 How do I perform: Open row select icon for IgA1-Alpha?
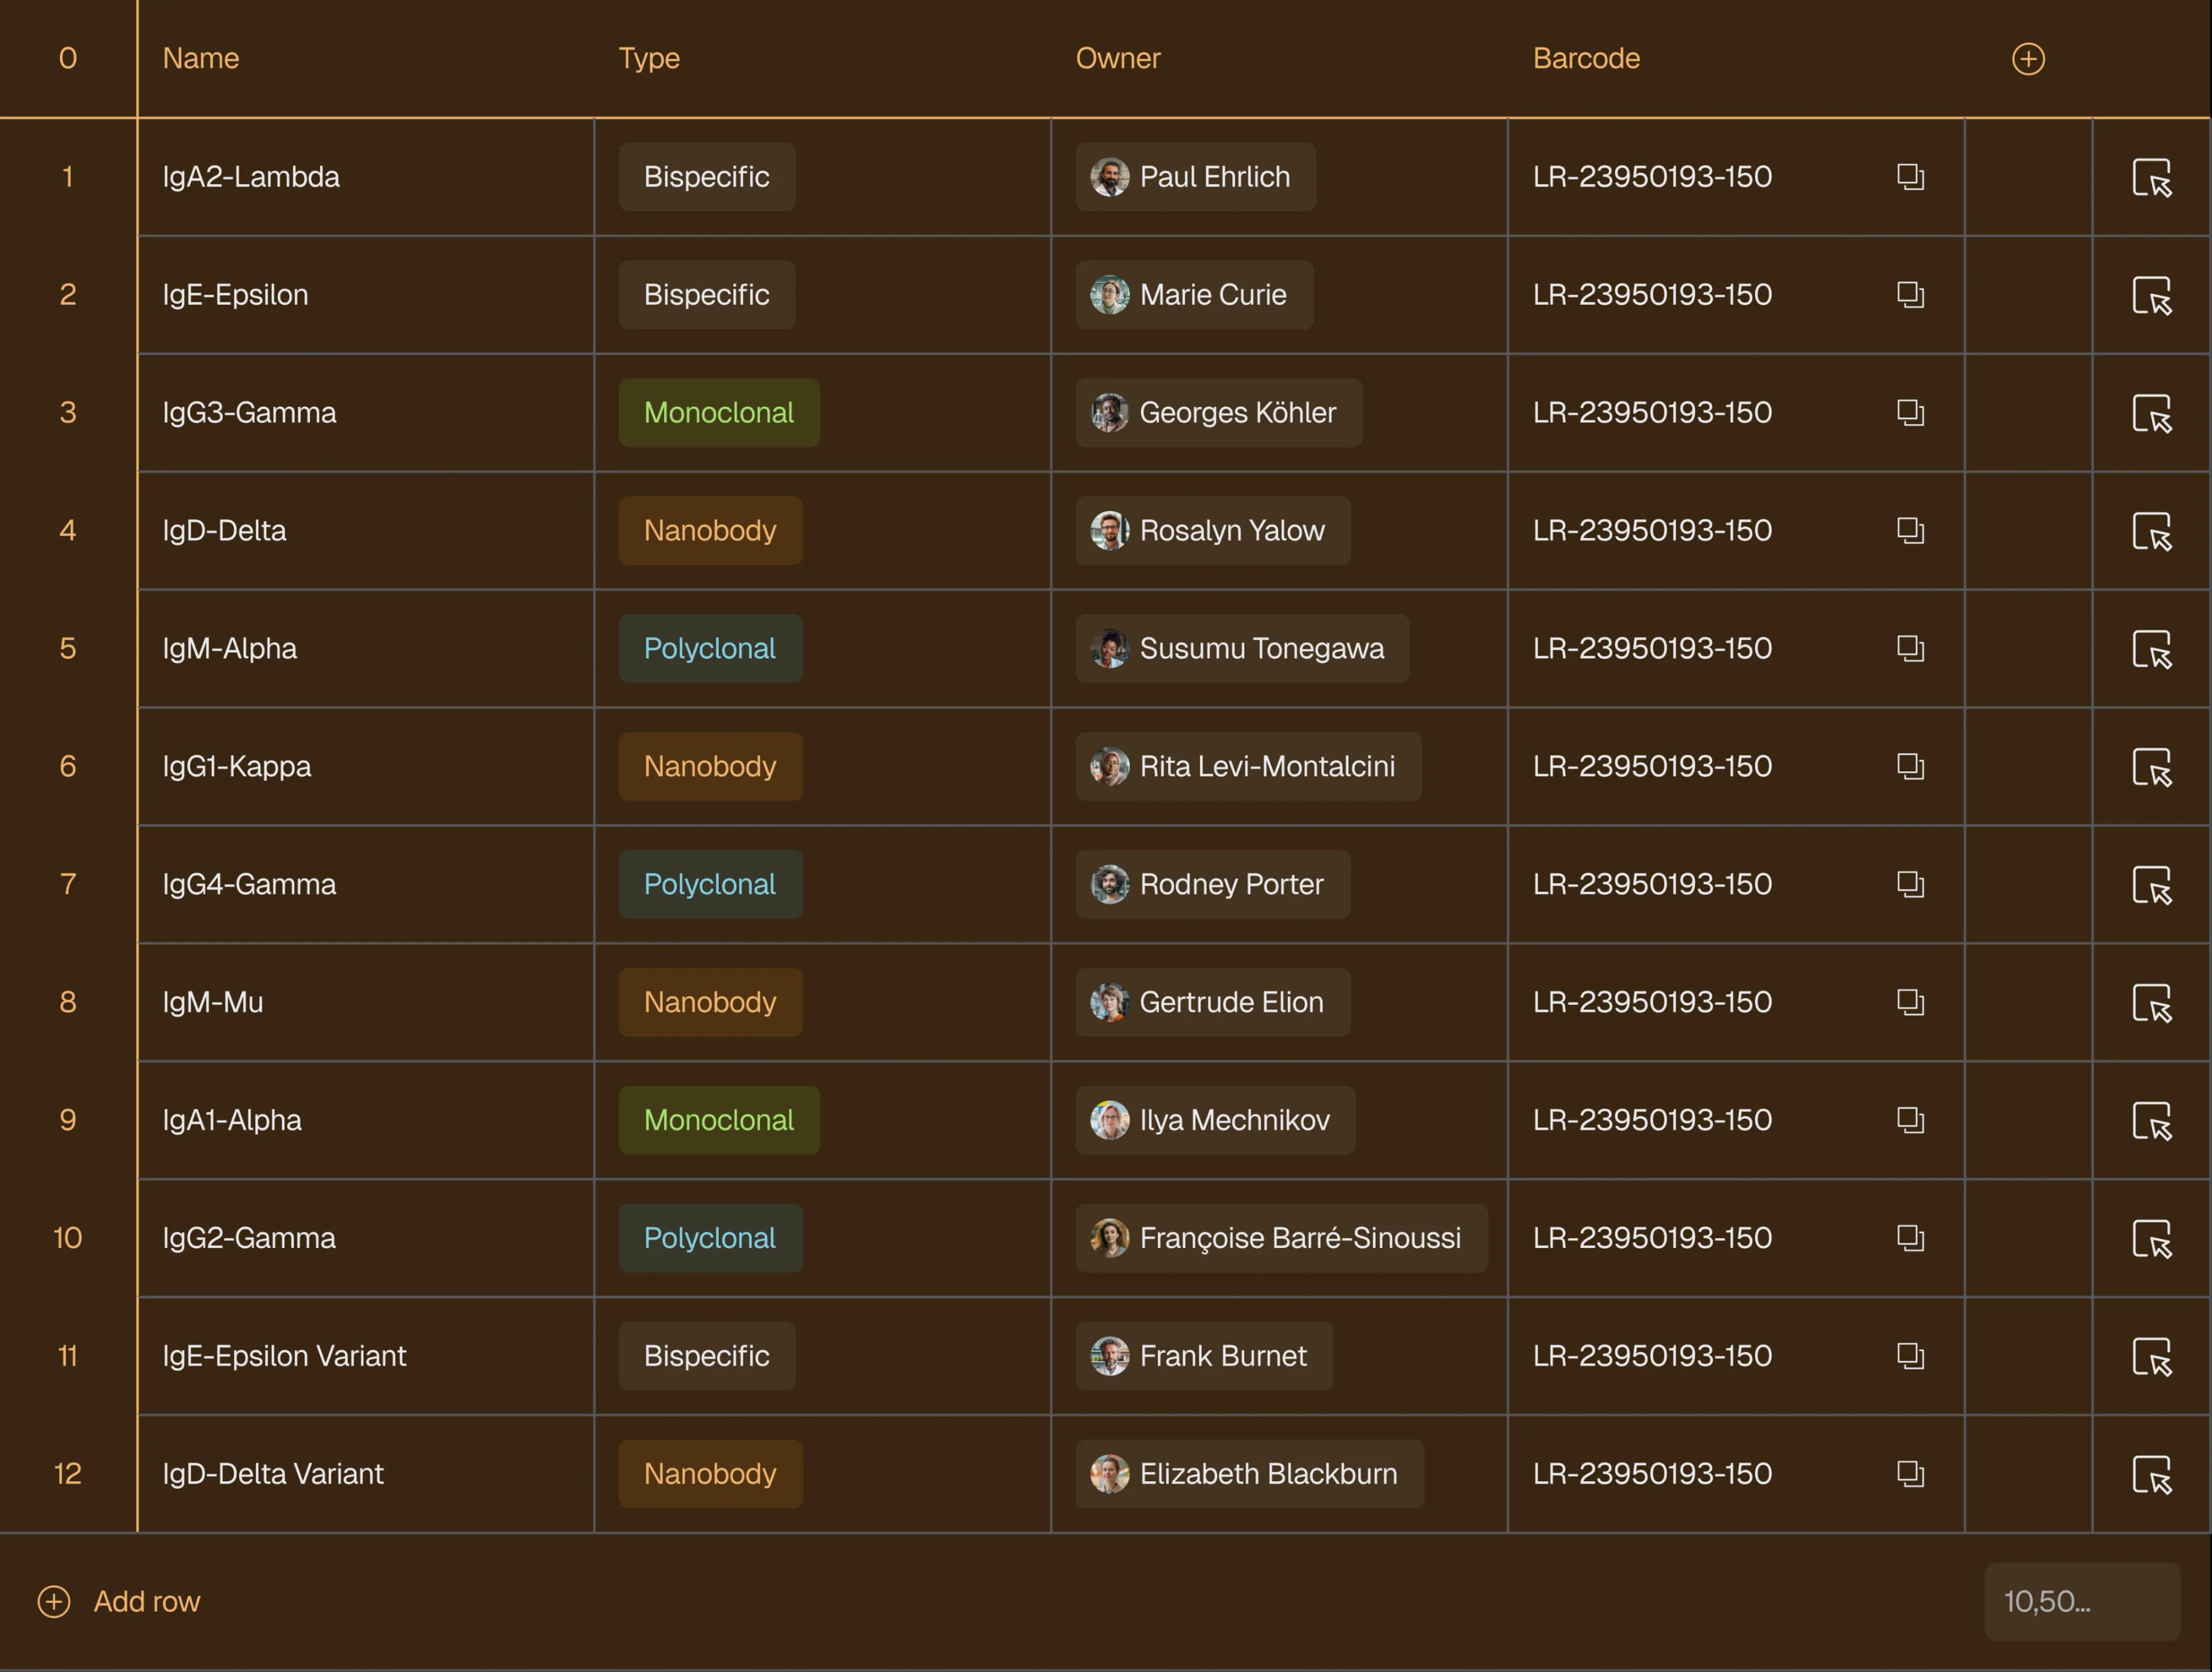tap(2152, 1122)
